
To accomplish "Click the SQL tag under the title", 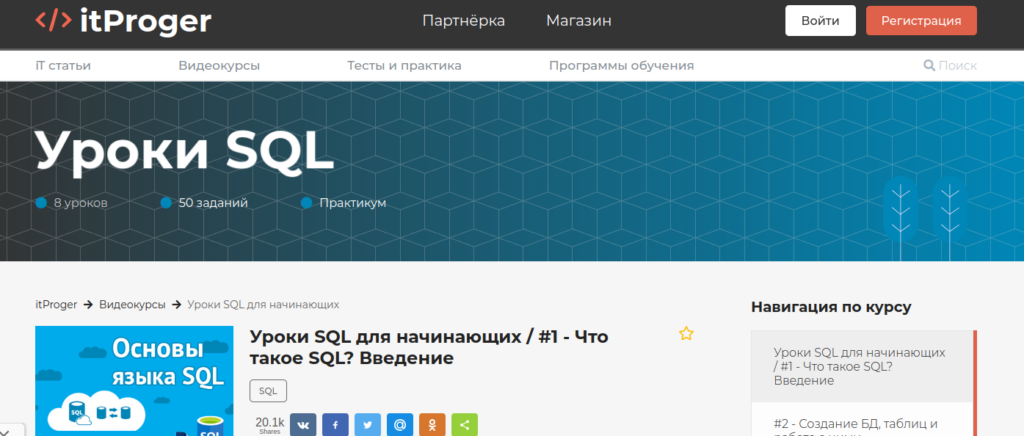I will [x=268, y=390].
